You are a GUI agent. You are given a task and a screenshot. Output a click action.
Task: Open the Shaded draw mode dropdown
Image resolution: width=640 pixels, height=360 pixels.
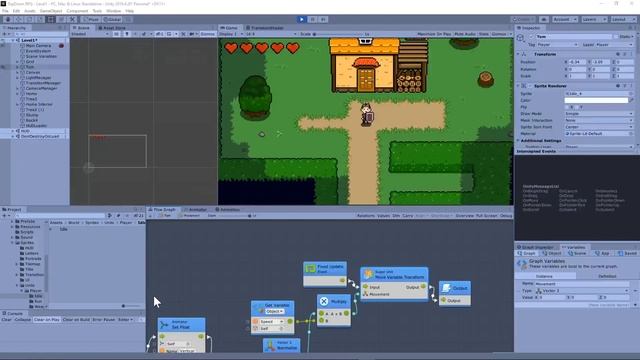[x=91, y=34]
